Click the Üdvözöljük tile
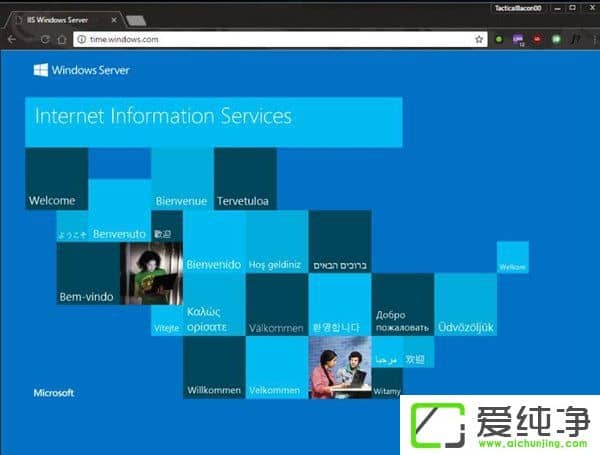600x455 pixels. click(466, 305)
